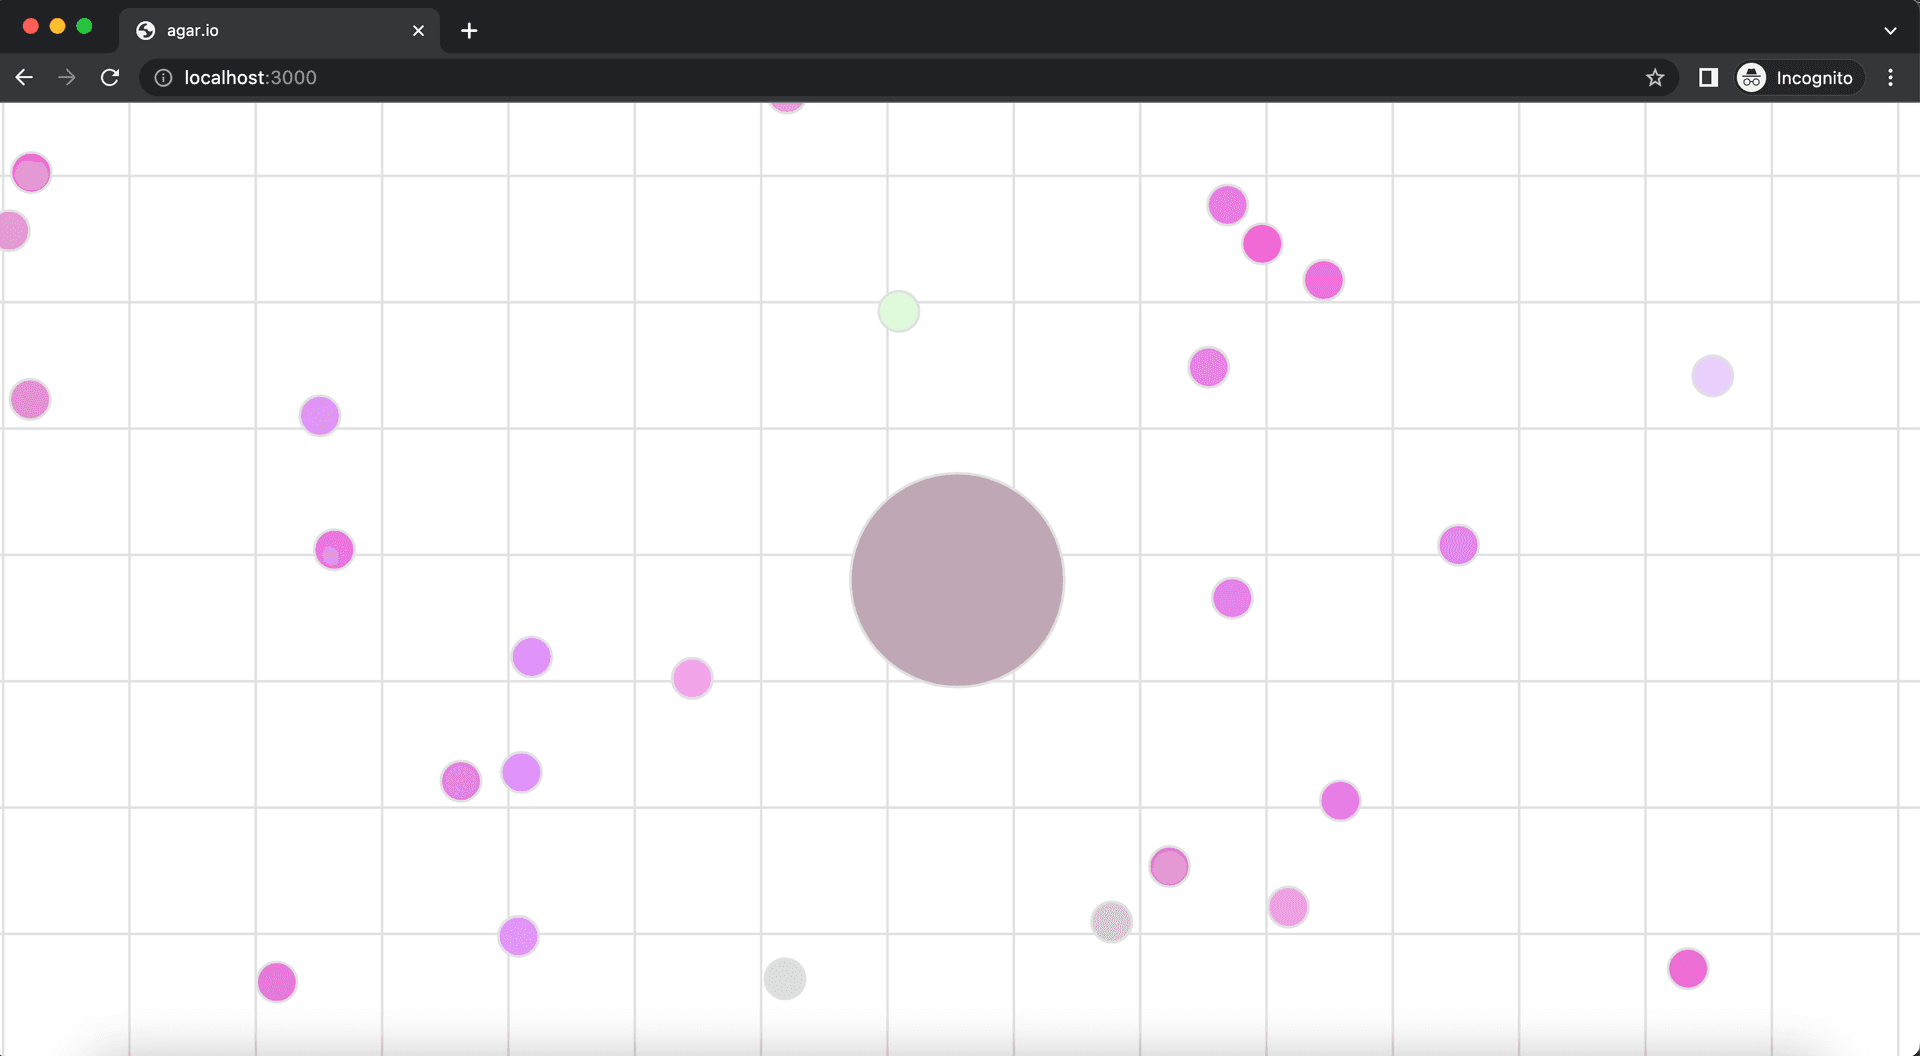
Task: Click the macOS yellow minimize button
Action: (58, 27)
